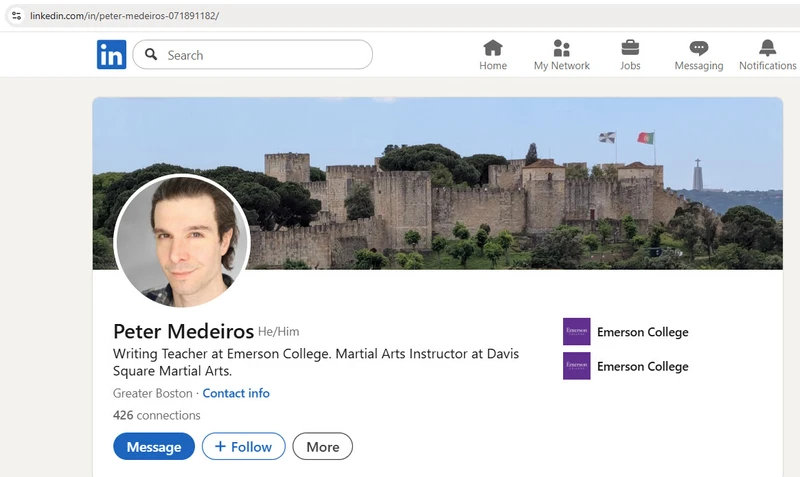Click the LinkedIn logo icon
Viewport: 800px width, 477px height.
(x=111, y=55)
